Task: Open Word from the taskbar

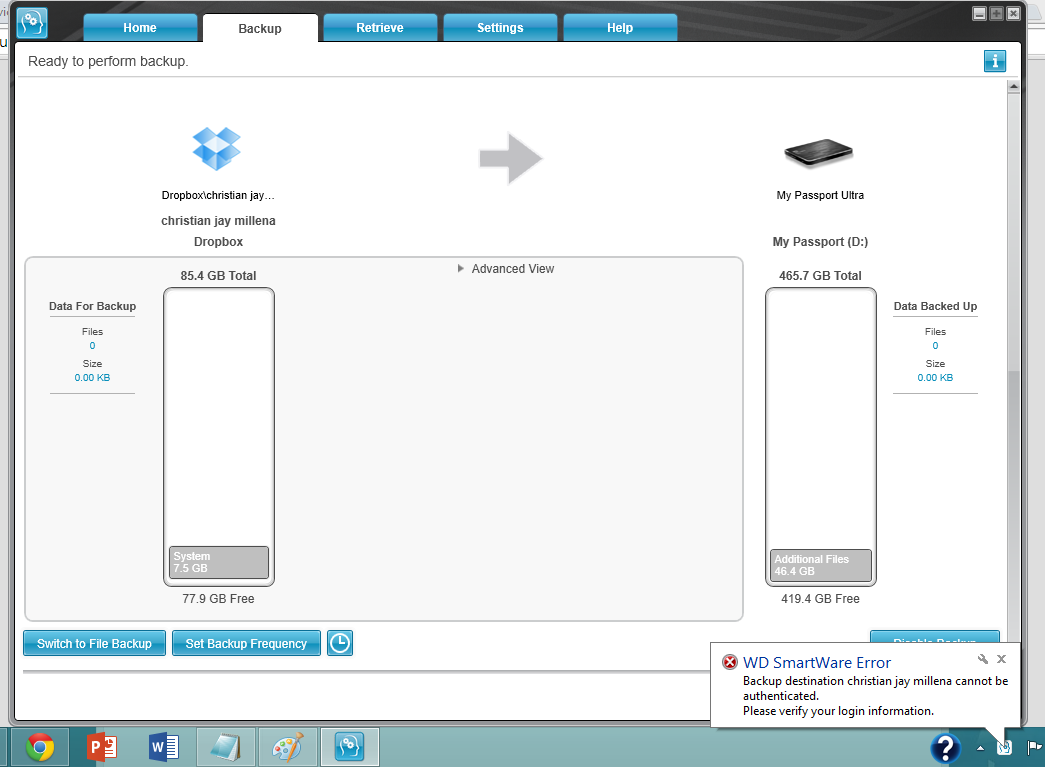Action: [x=163, y=747]
